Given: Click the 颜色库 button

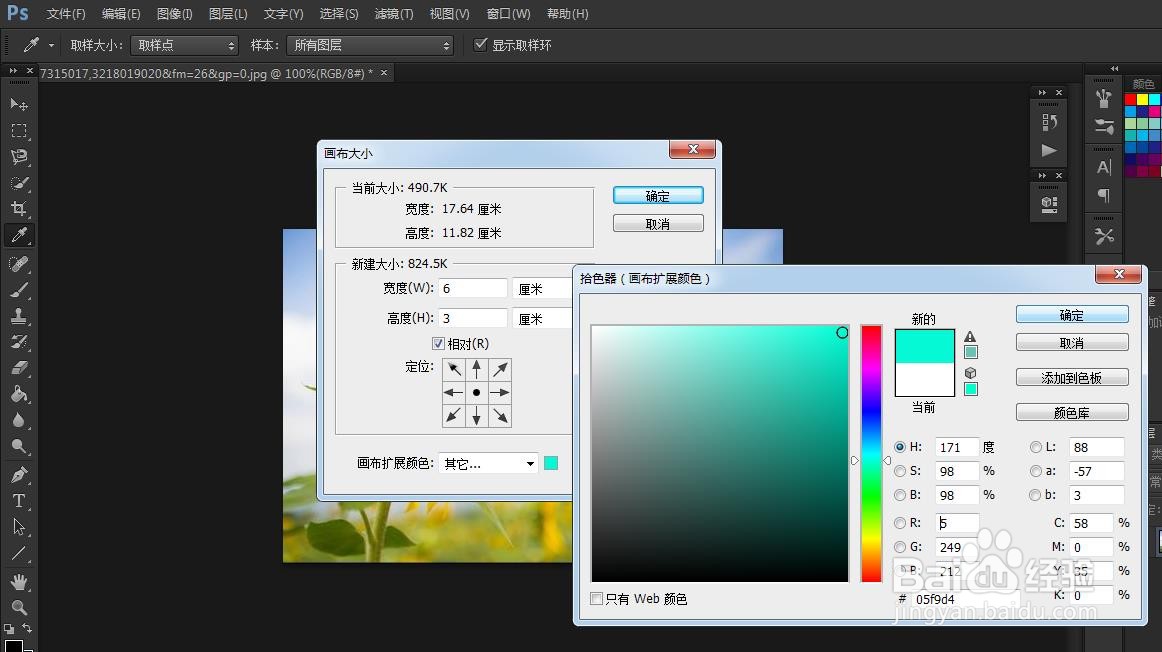Looking at the screenshot, I should 1071,411.
